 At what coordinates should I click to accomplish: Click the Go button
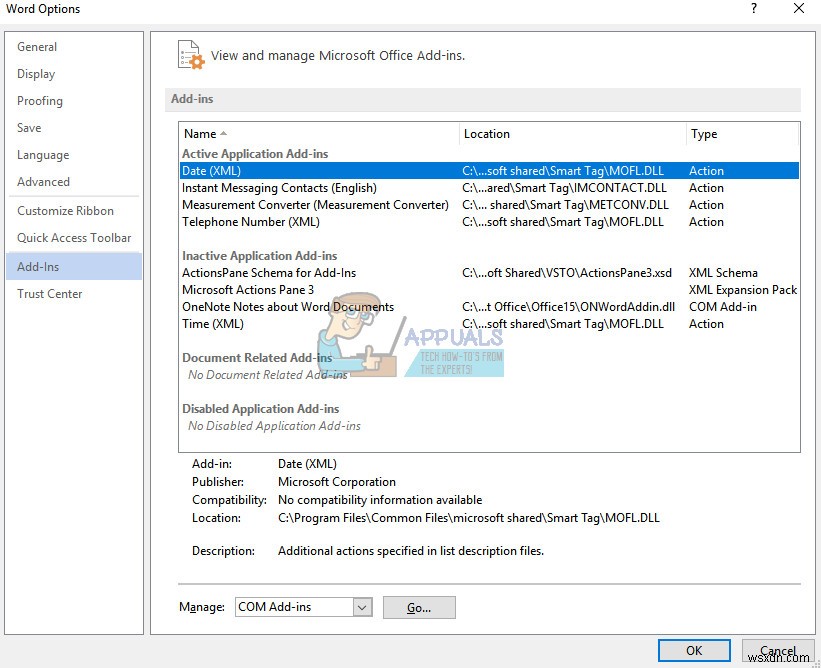click(419, 607)
